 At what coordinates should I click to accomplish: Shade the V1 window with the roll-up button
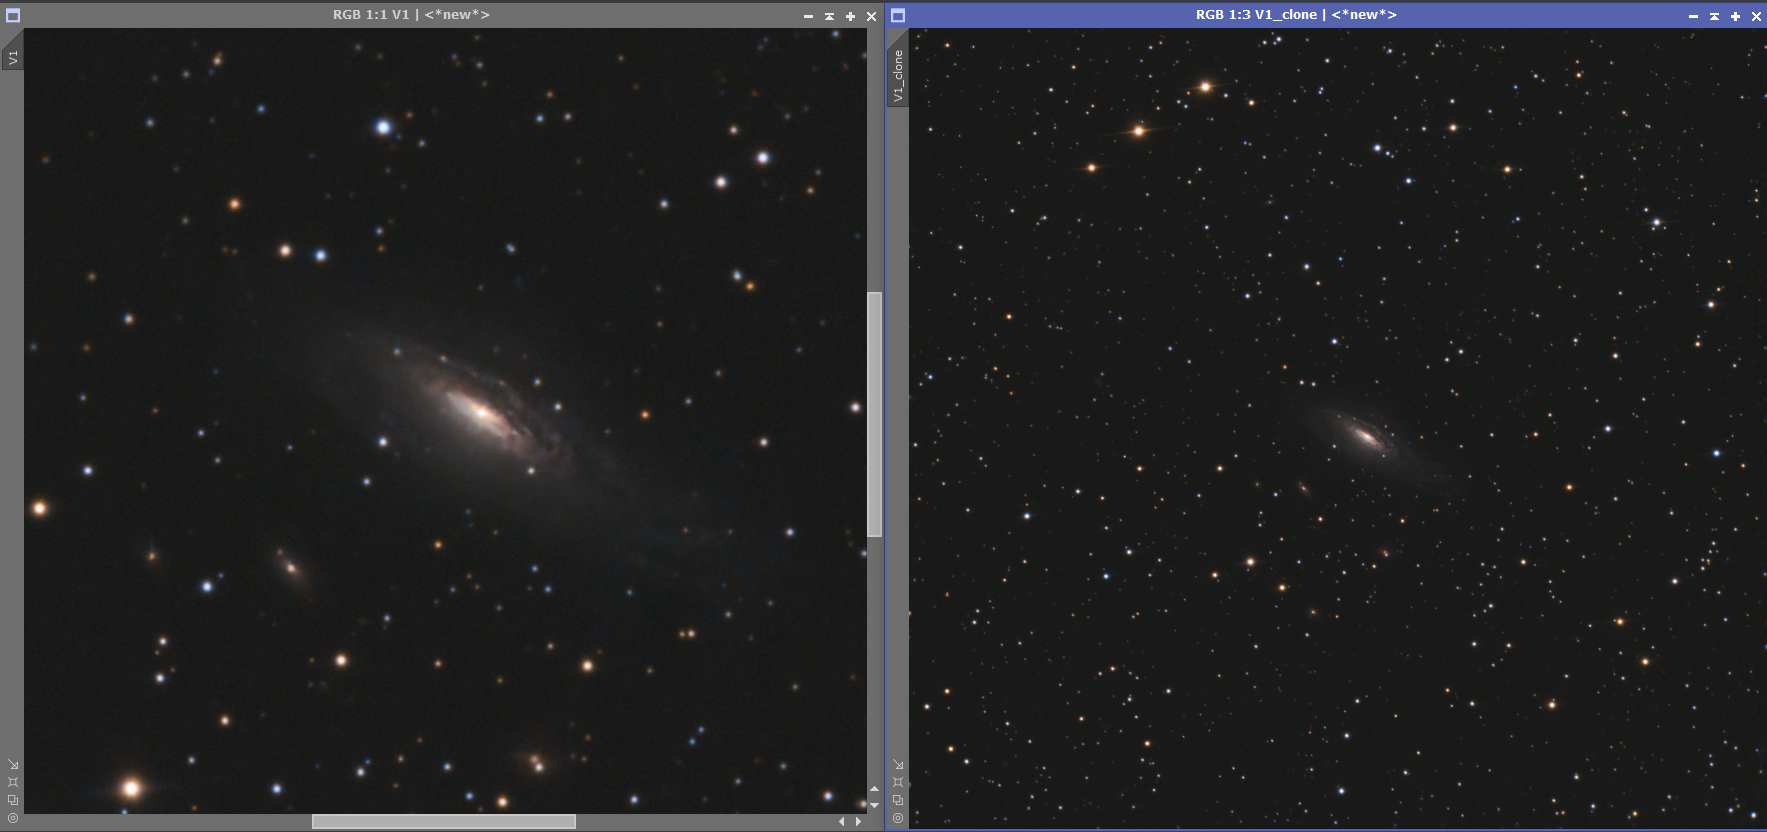pyautogui.click(x=829, y=16)
